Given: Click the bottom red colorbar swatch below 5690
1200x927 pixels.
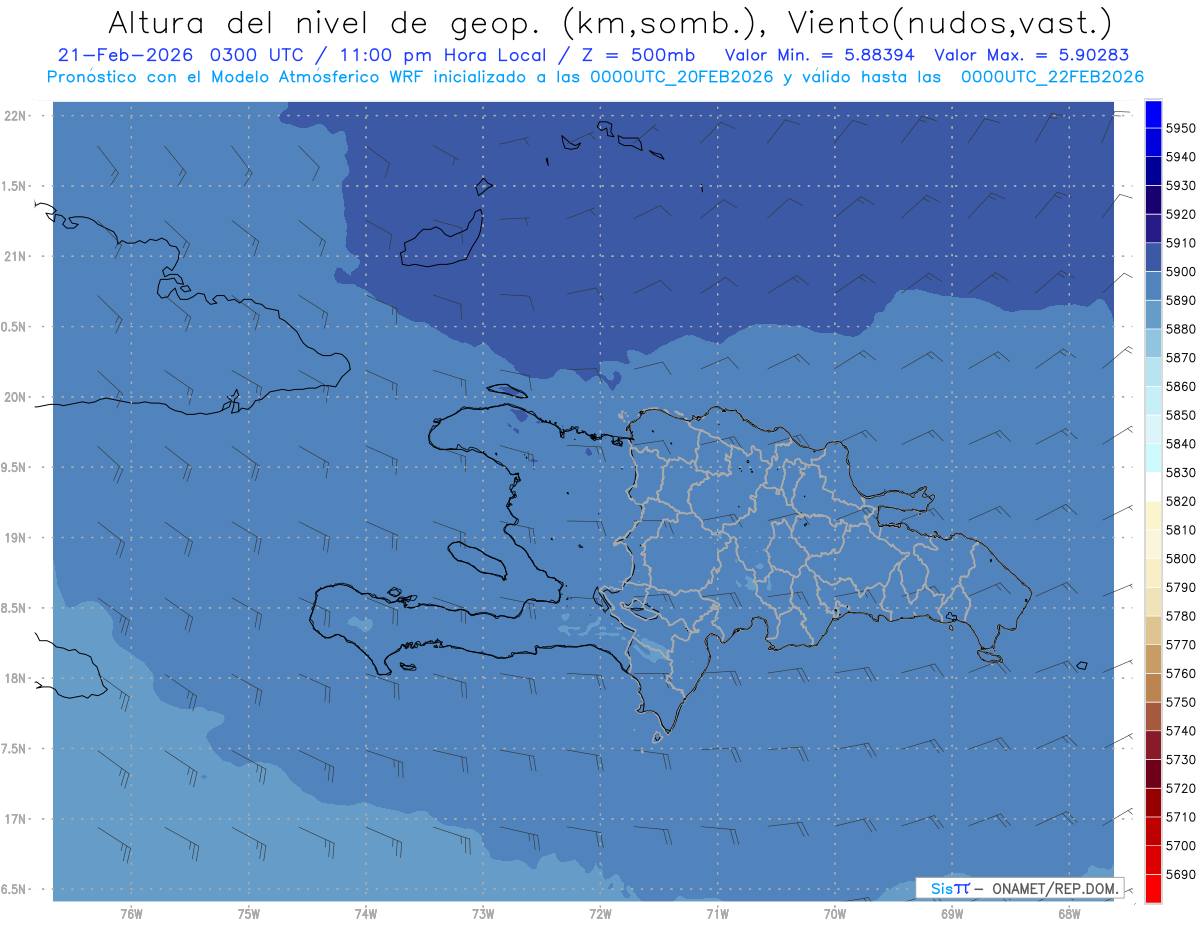Looking at the screenshot, I should [x=1153, y=888].
